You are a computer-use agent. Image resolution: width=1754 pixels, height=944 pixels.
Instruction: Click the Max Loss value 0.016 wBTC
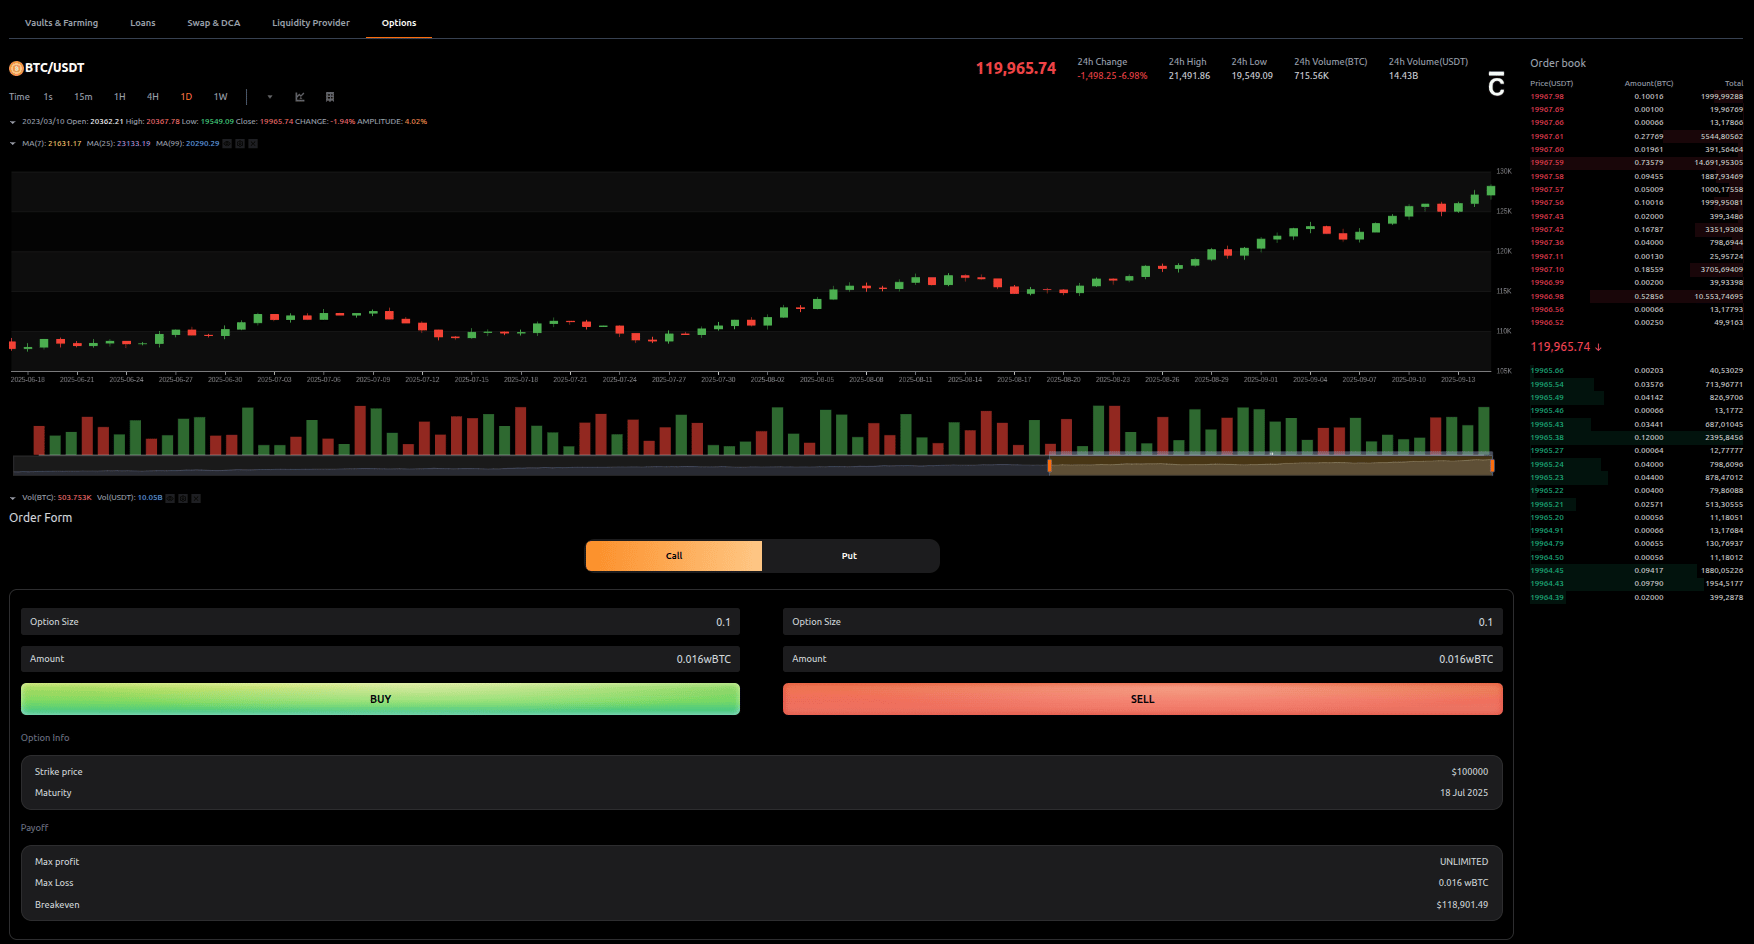pyautogui.click(x=1463, y=883)
